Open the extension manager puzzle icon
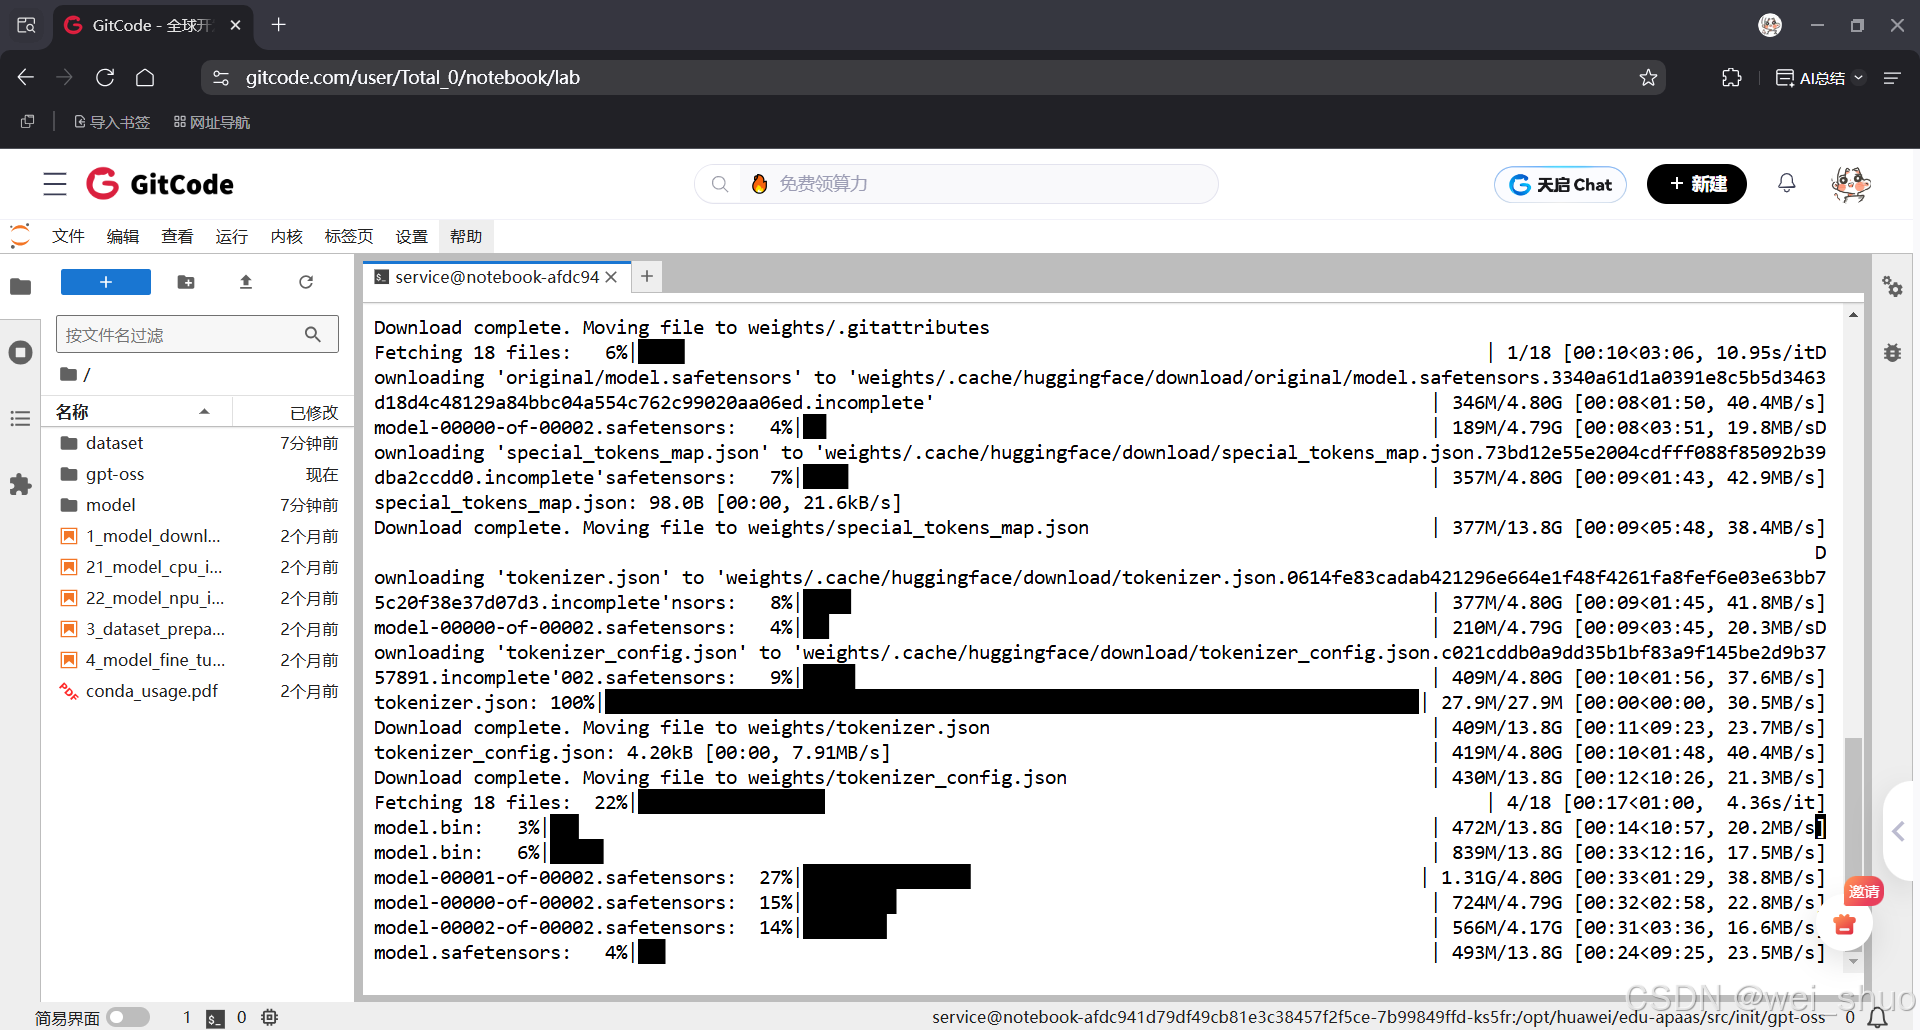1920x1030 pixels. coord(20,485)
